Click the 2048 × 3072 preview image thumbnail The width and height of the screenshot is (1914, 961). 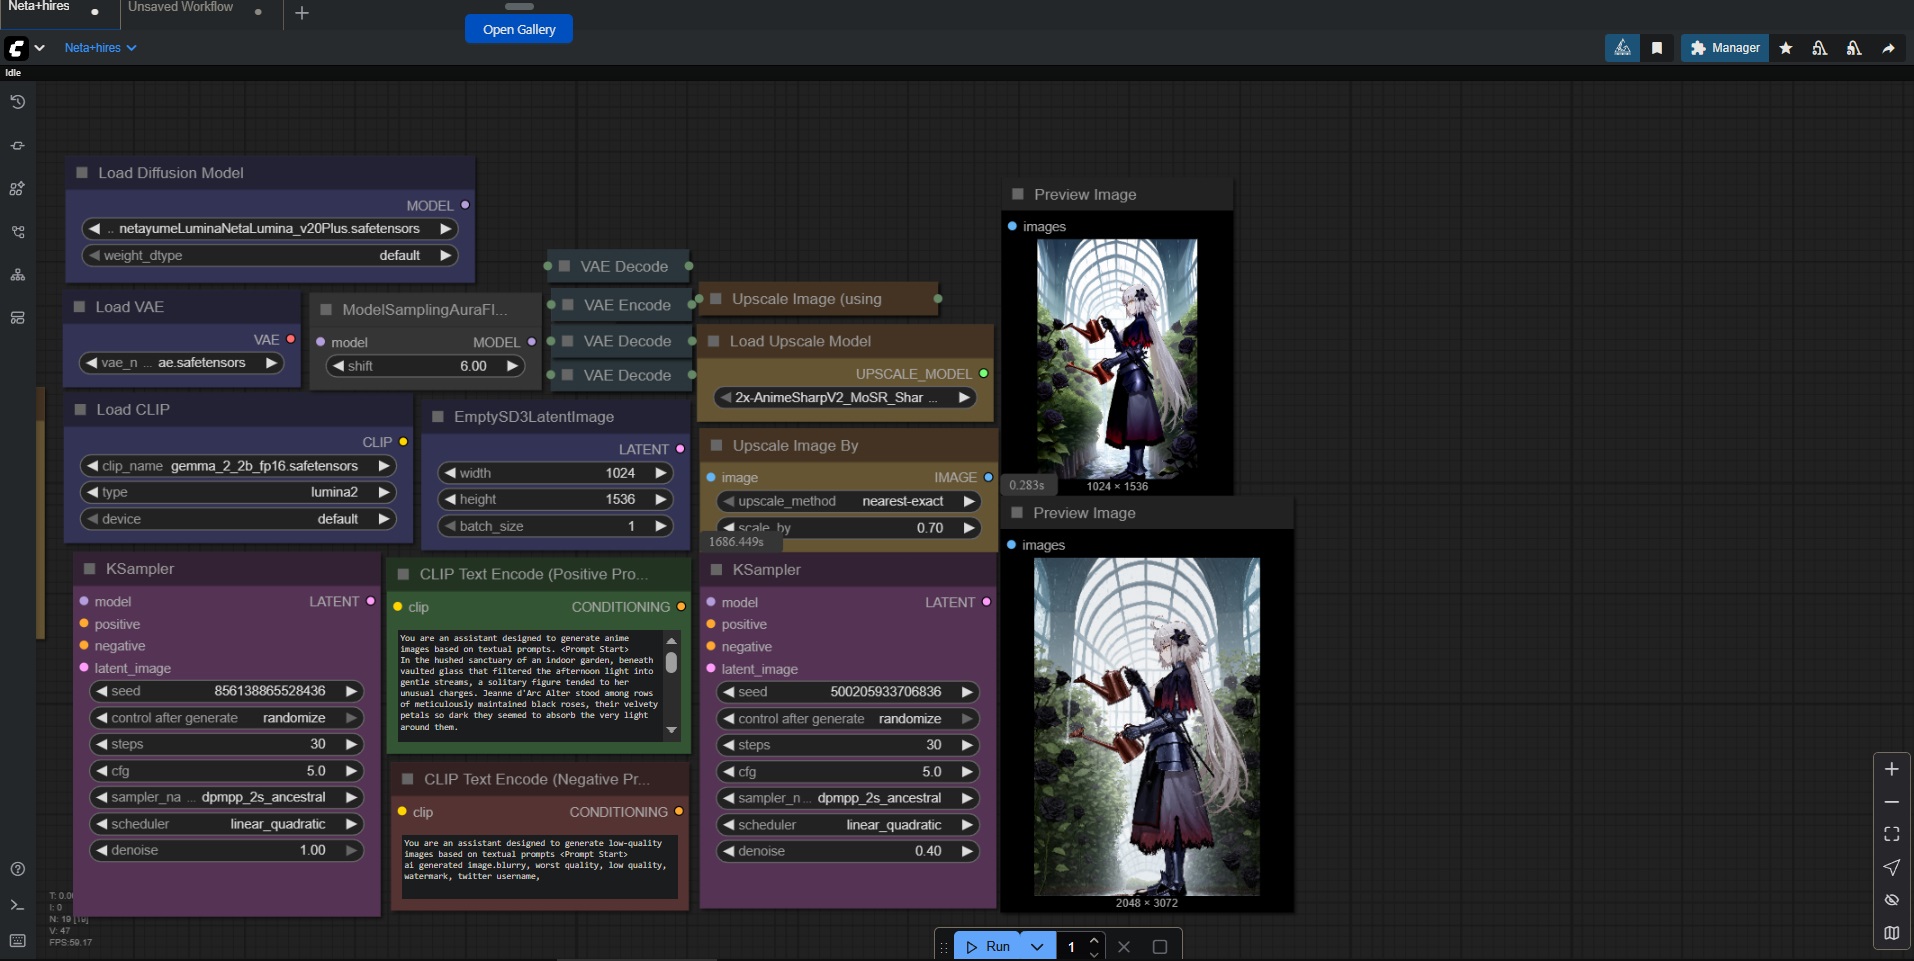(x=1146, y=726)
